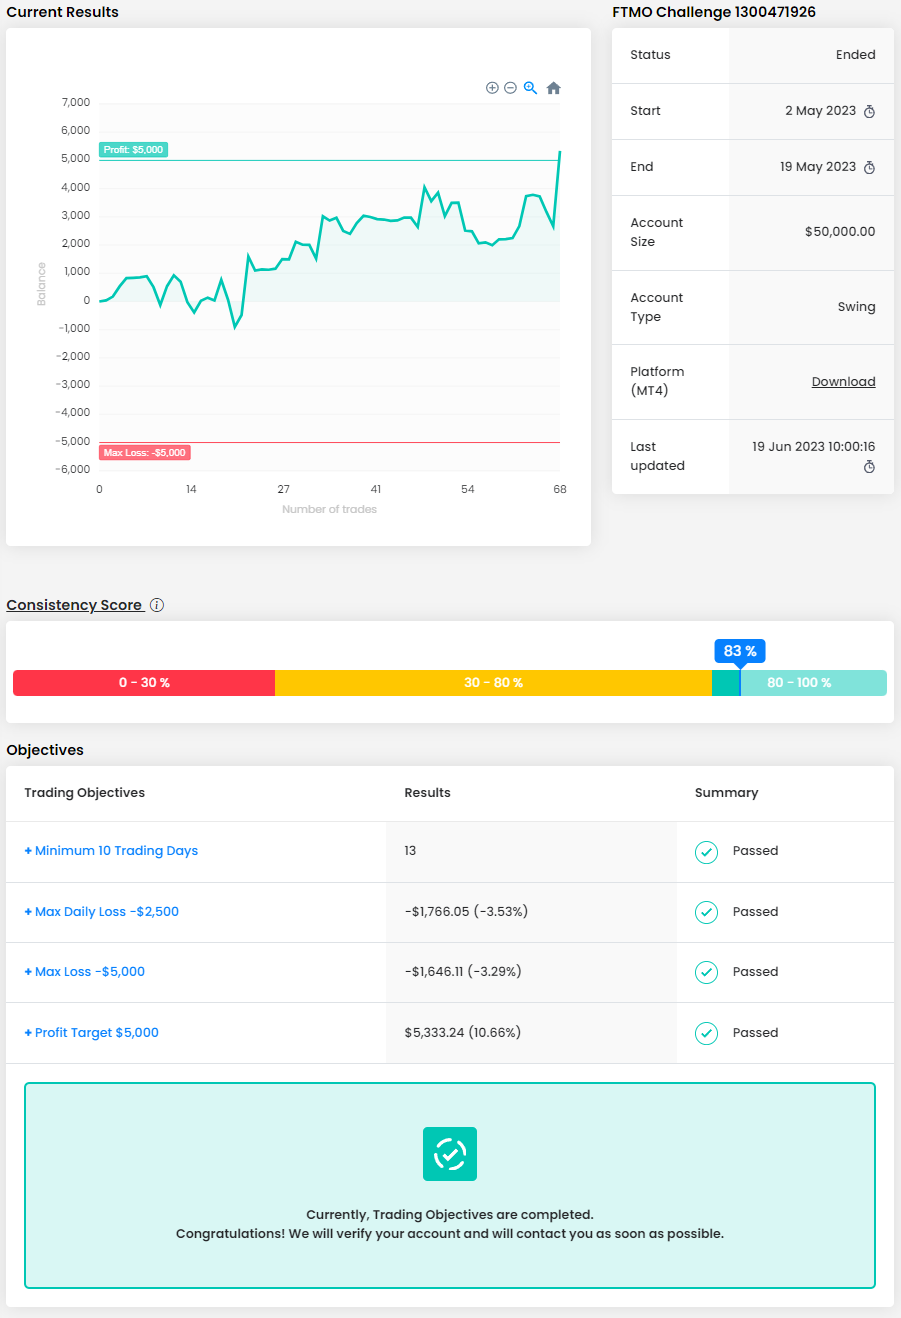Click the 19 May 2023 end date
The image size is (901, 1318).
click(818, 167)
